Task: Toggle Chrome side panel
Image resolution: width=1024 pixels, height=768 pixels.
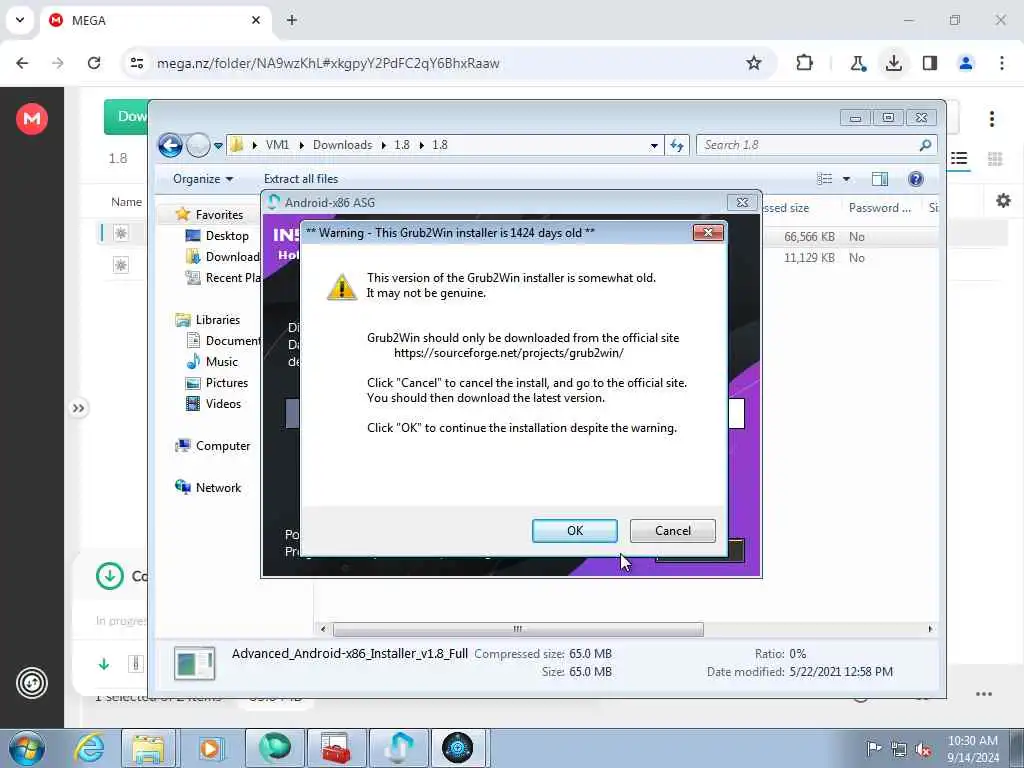Action: tap(930, 63)
